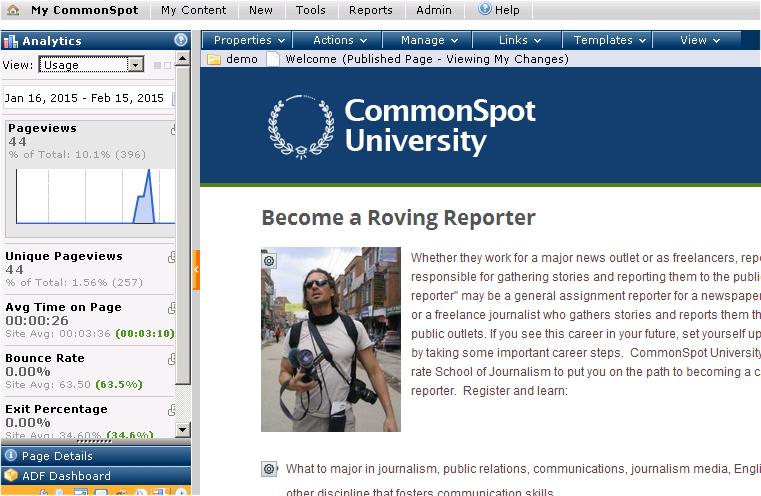Screen dimensions: 761x496
Task: Open the My CommonSpot menu
Action: [x=84, y=10]
